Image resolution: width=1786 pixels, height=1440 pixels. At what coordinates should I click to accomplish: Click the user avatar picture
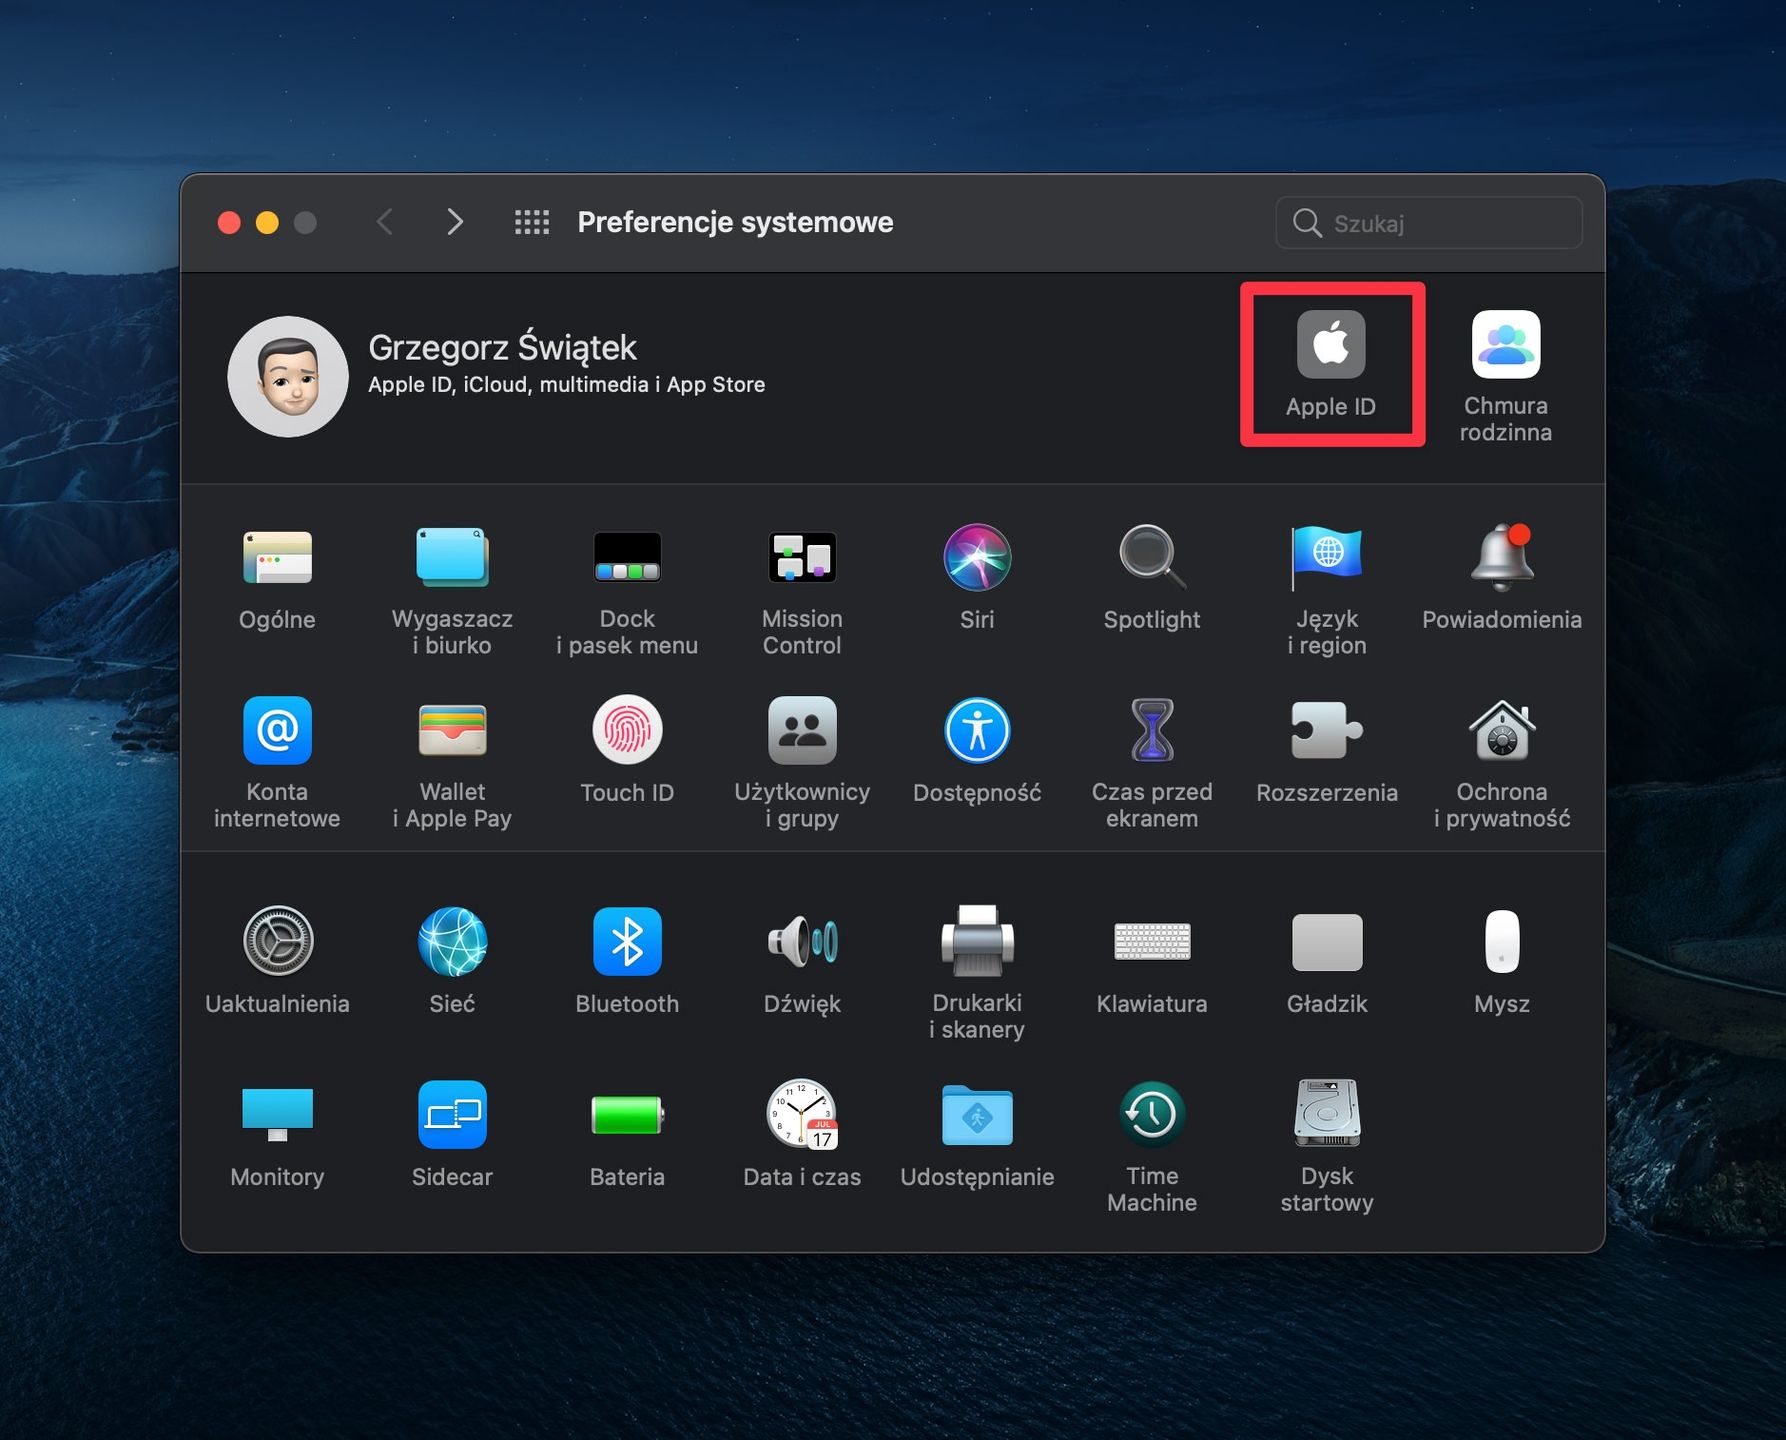[x=288, y=377]
